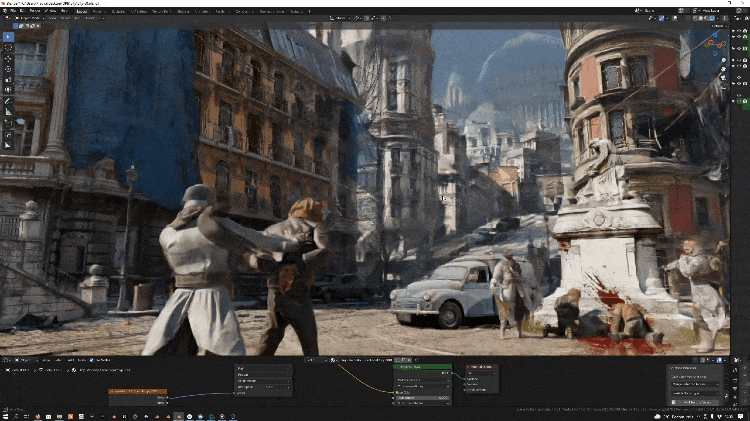Screen dimensions: 750x421
Task: Click the zoom view magnifier gizmo icon
Action: [x=724, y=61]
